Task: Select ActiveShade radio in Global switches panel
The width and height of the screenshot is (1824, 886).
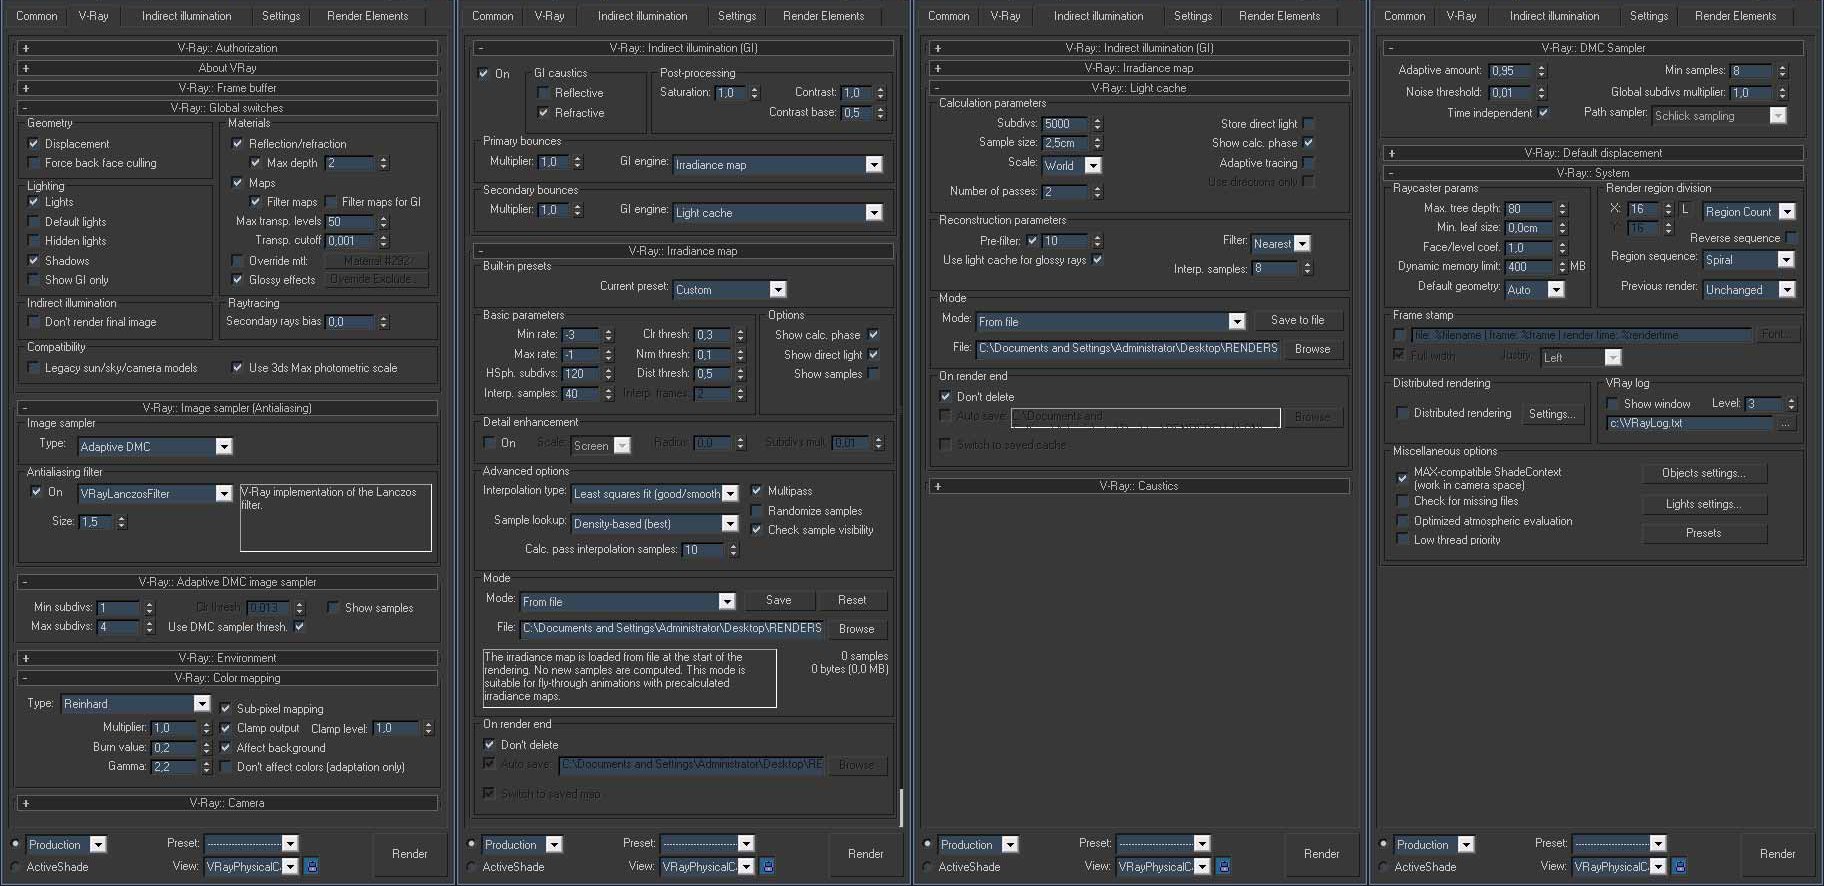Action: [x=16, y=867]
